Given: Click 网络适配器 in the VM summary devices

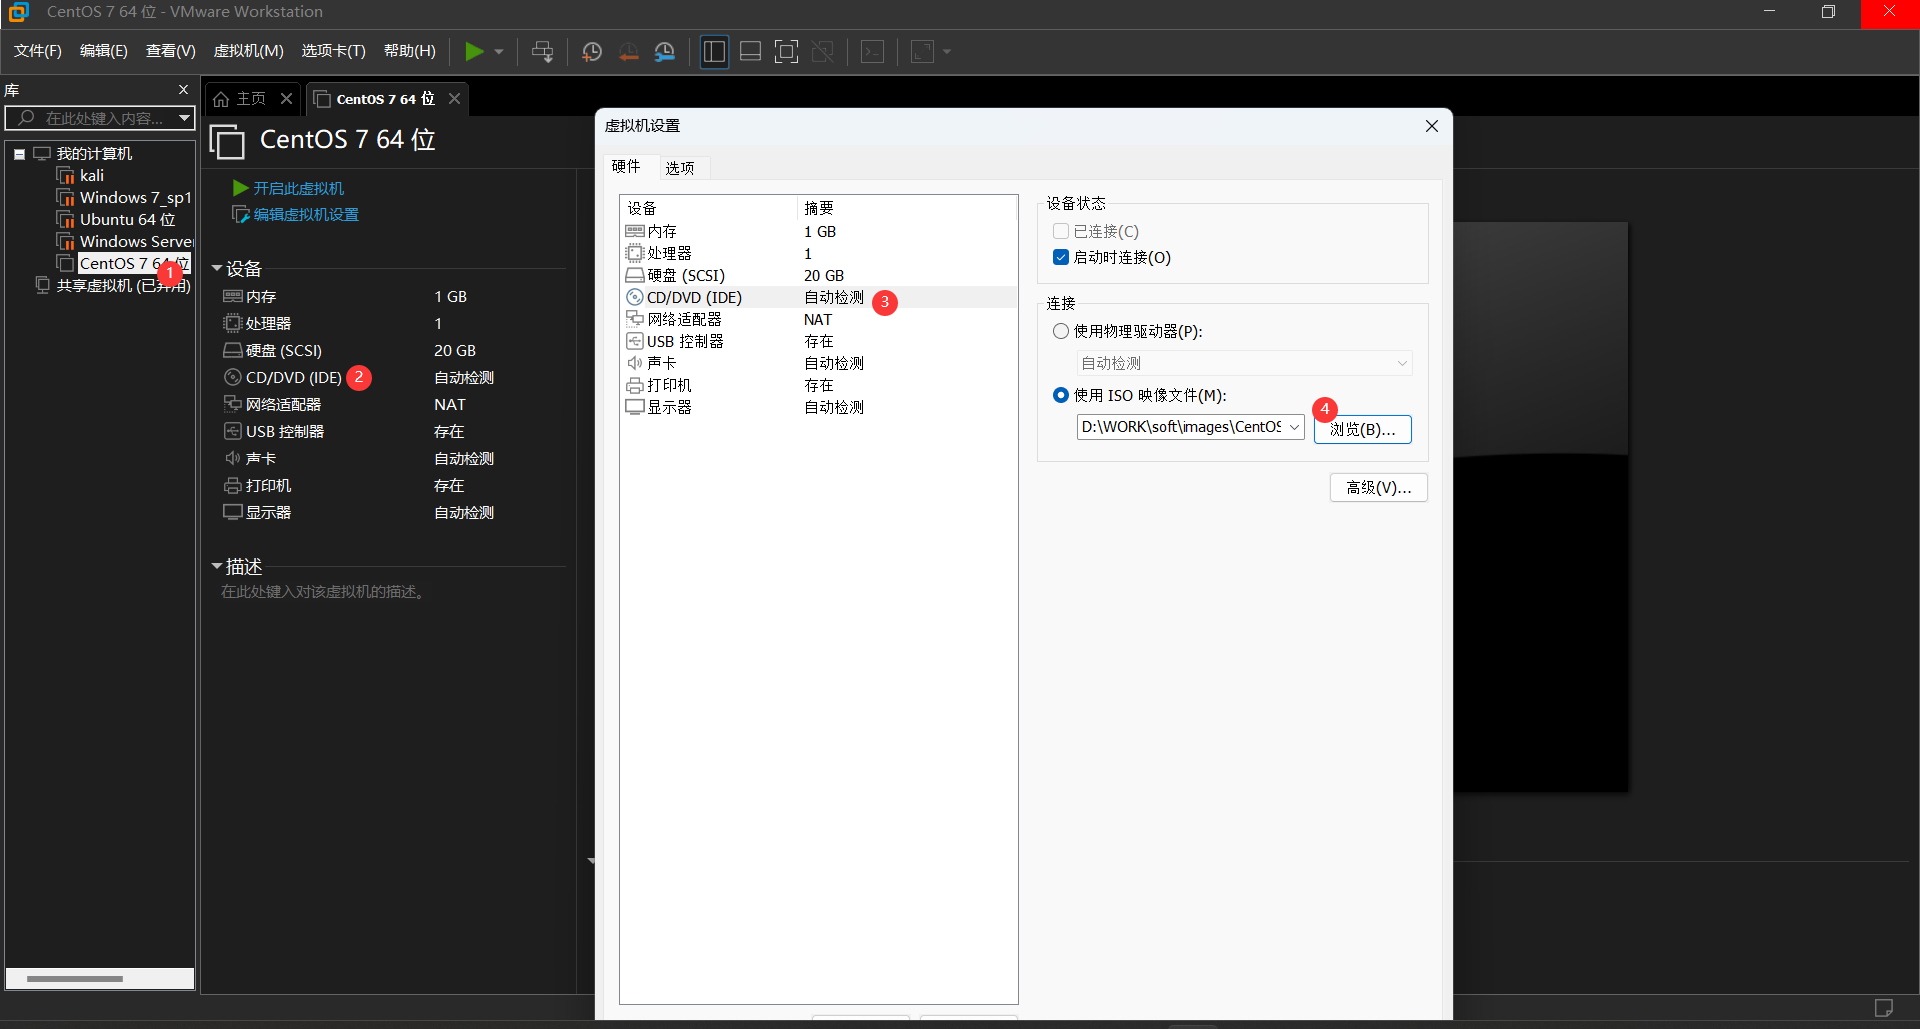Looking at the screenshot, I should pyautogui.click(x=284, y=404).
